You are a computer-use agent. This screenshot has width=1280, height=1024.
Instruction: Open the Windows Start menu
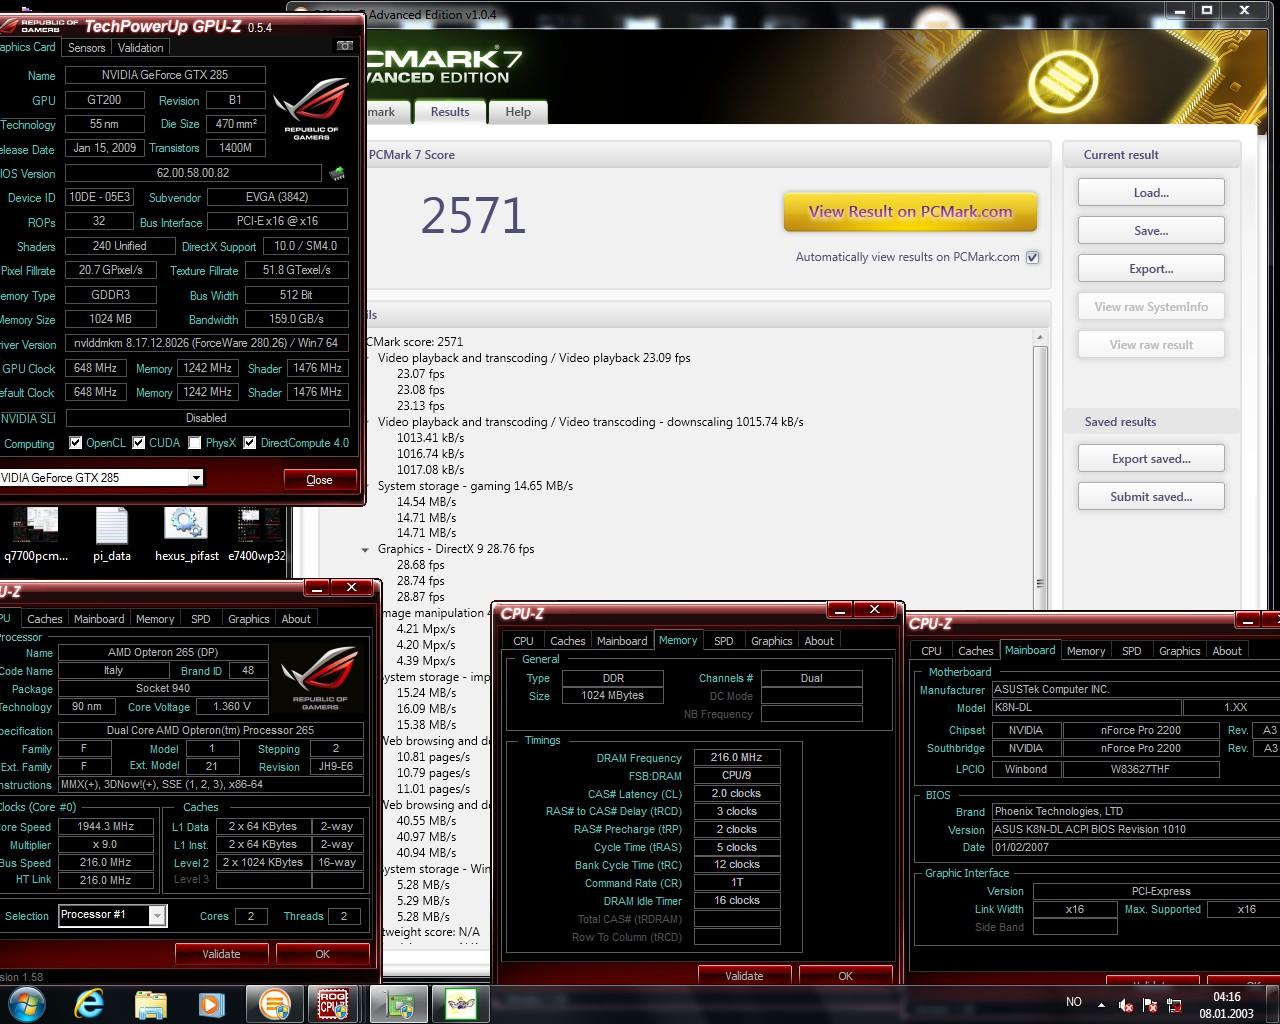coord(26,1003)
